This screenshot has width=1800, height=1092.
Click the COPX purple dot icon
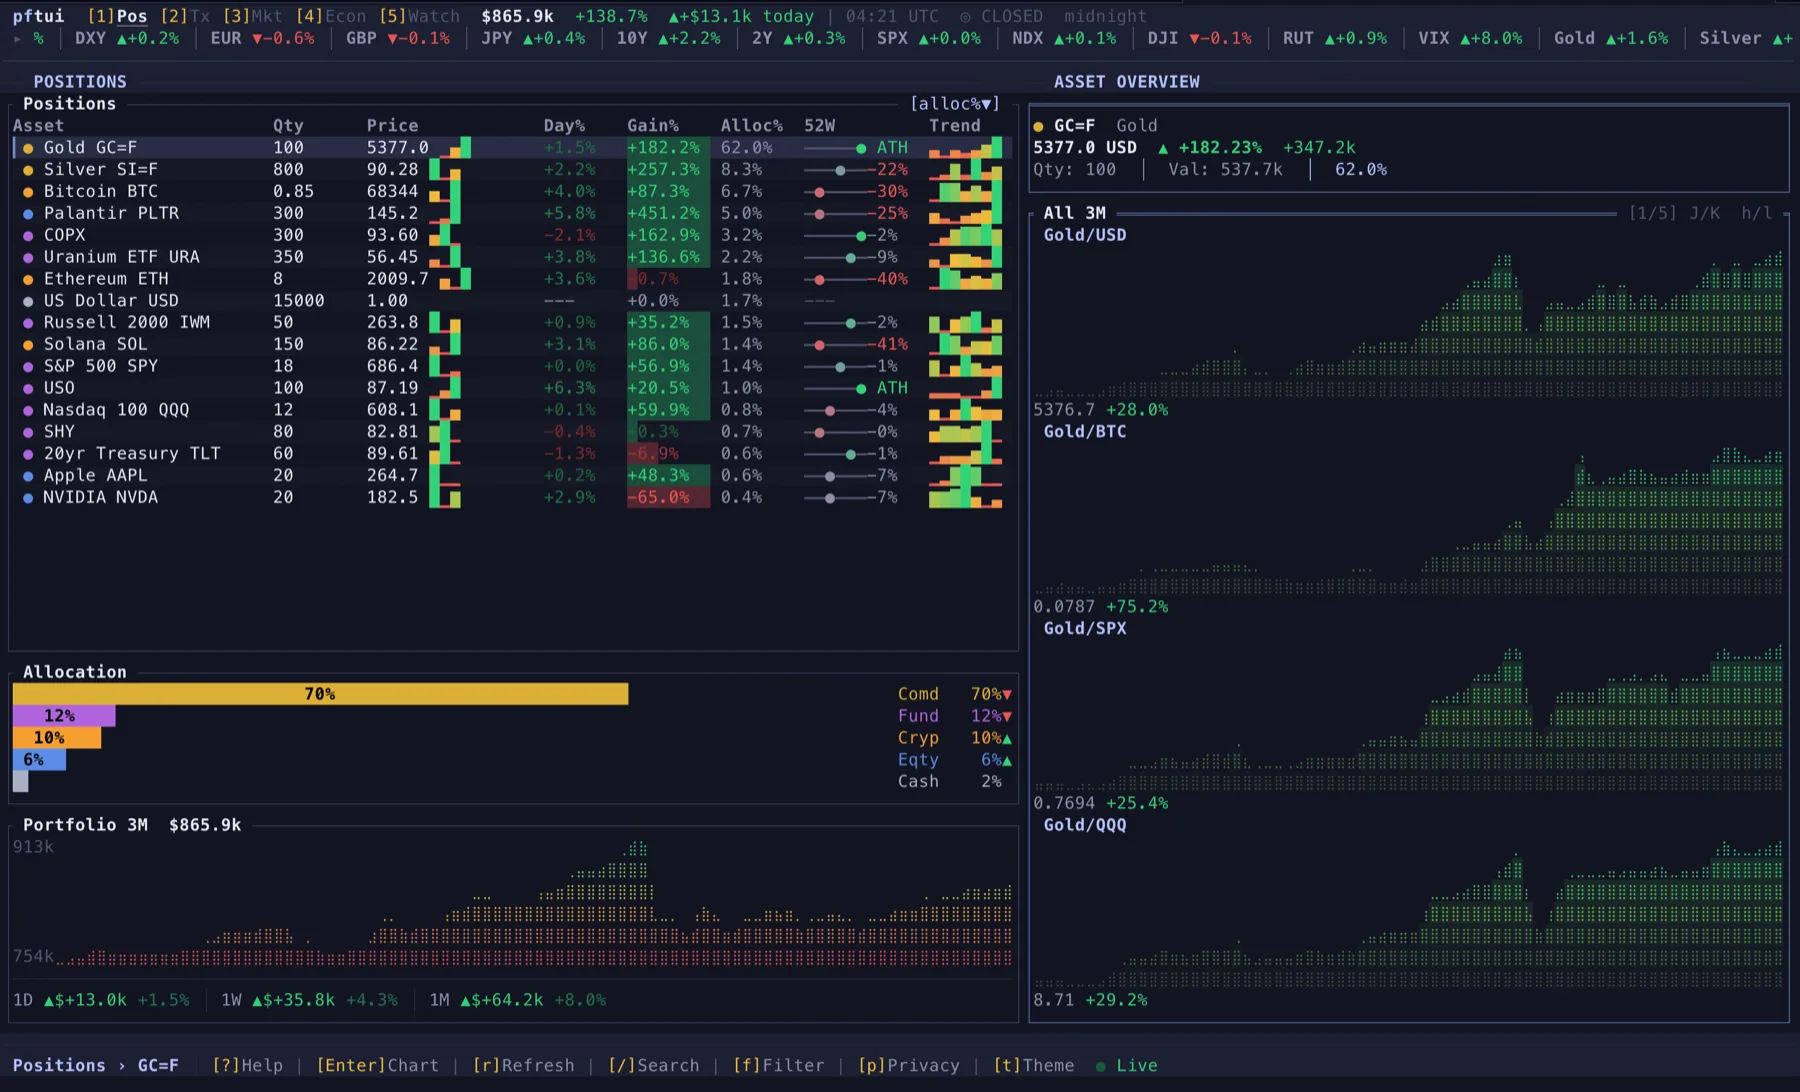(x=28, y=236)
